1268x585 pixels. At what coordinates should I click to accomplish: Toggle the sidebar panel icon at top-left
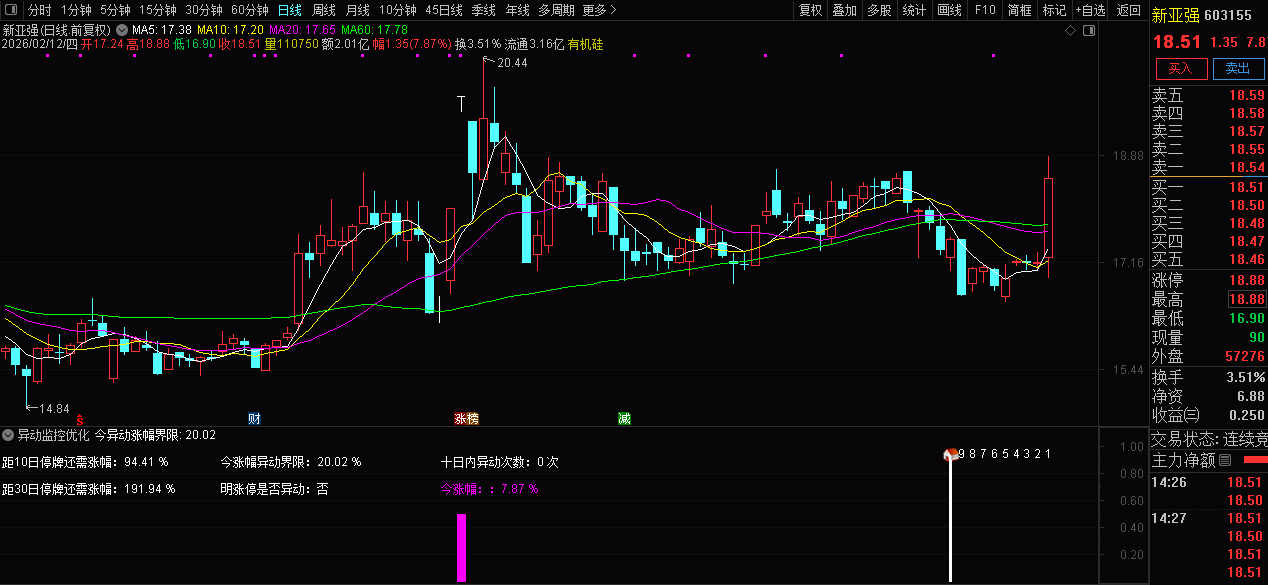pos(11,10)
